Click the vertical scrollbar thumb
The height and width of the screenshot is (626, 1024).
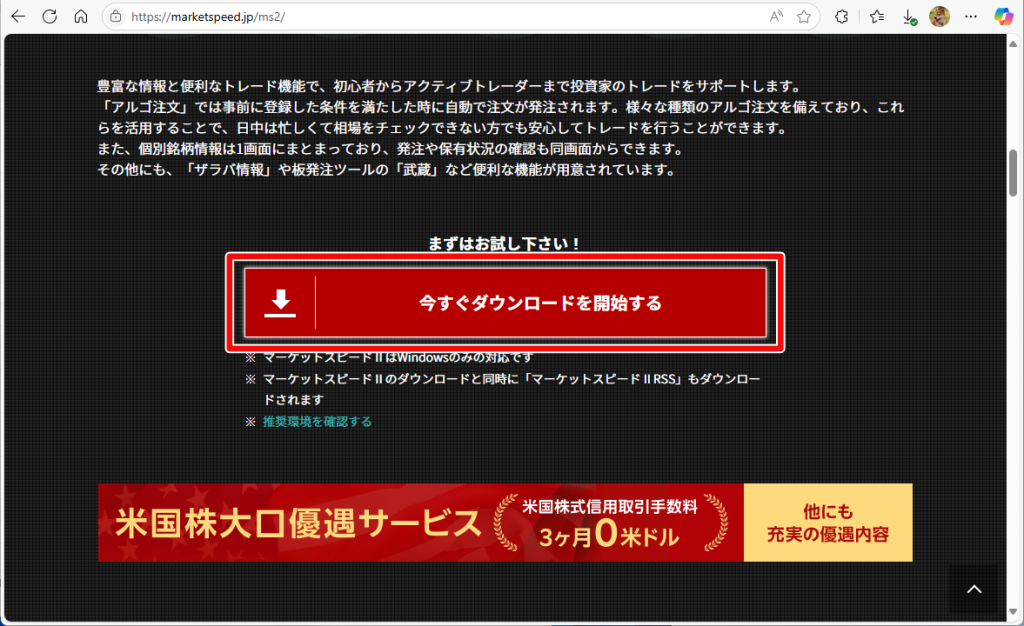pyautogui.click(x=1013, y=175)
